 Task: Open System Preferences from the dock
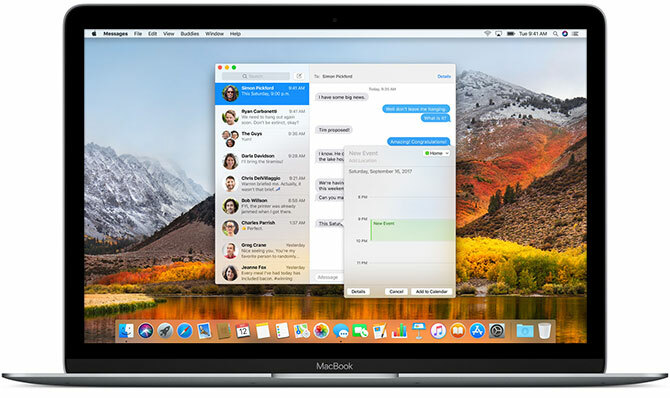point(497,331)
